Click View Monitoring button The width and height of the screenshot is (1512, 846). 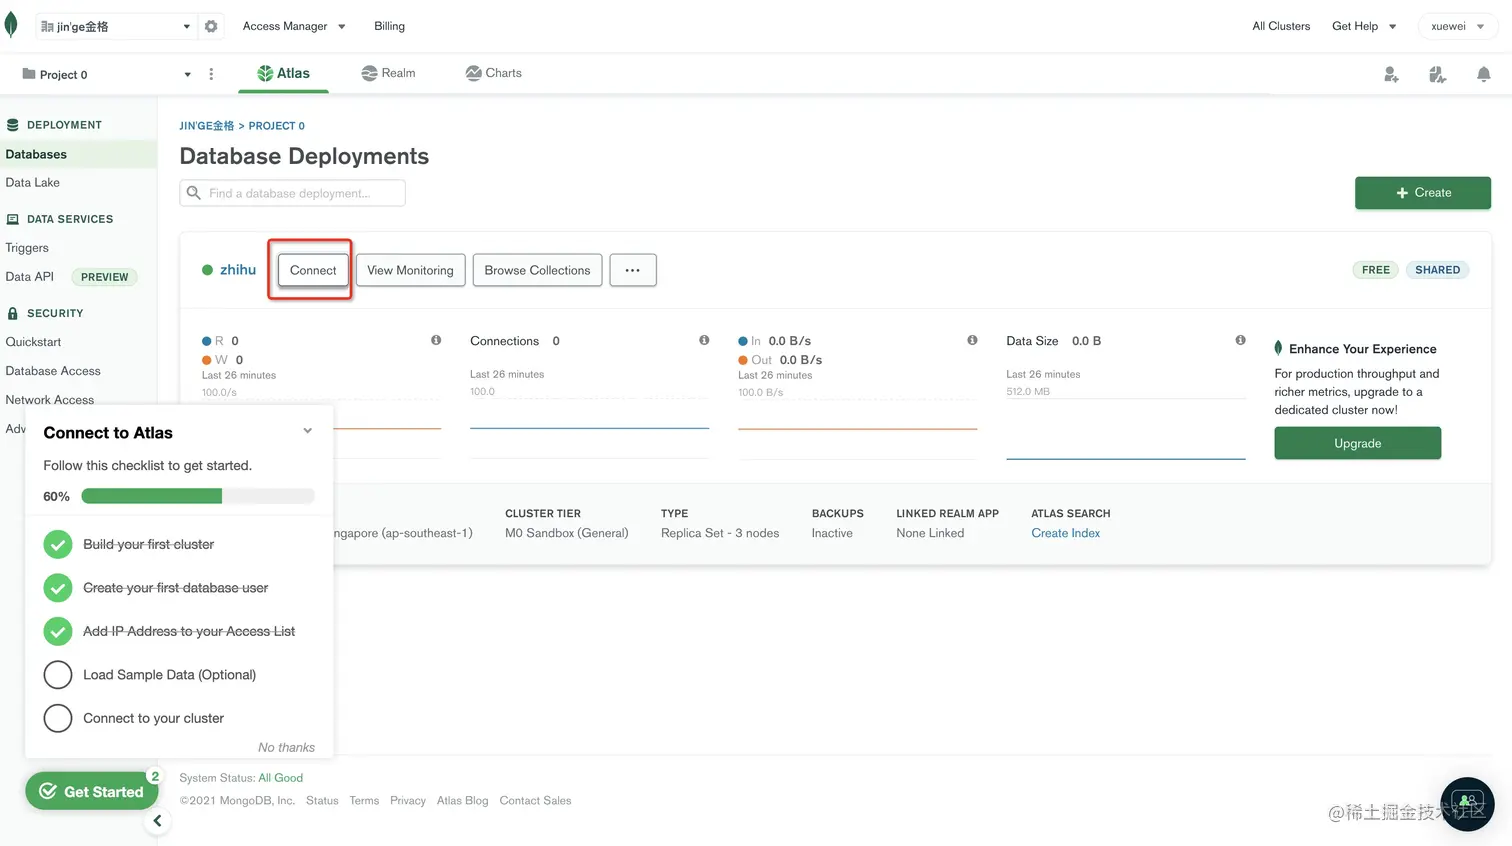(410, 270)
